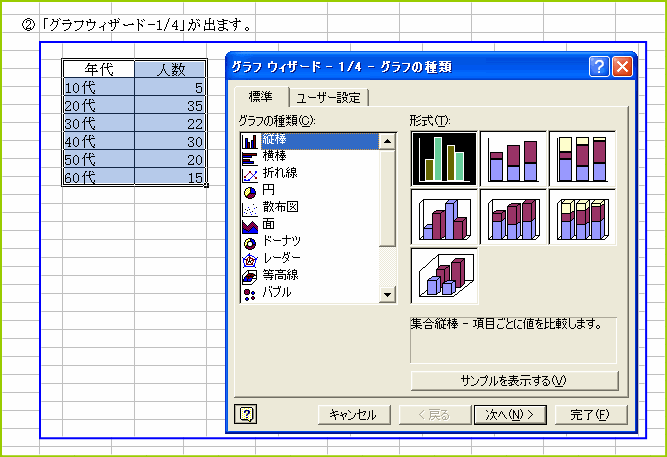667x457 pixels.
Task: Click the 10代 cell
Action: click(99, 87)
